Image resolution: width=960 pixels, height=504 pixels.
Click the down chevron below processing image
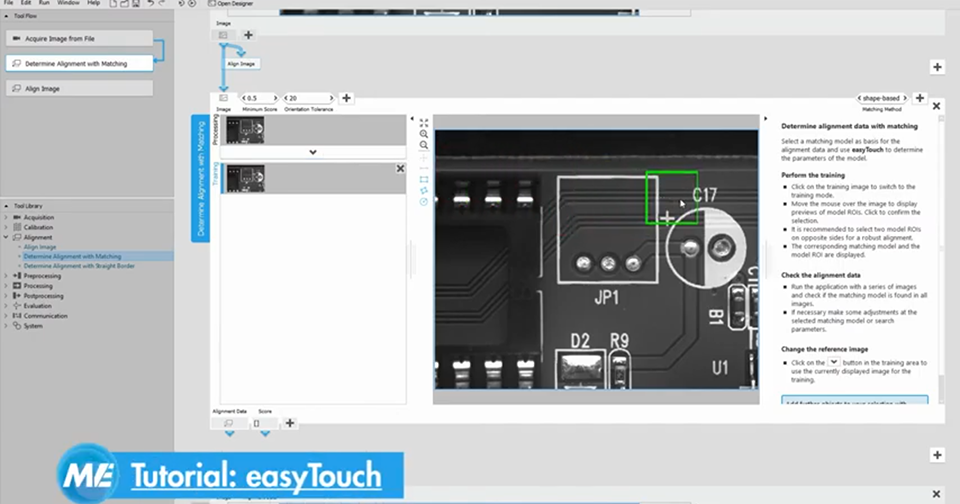313,152
